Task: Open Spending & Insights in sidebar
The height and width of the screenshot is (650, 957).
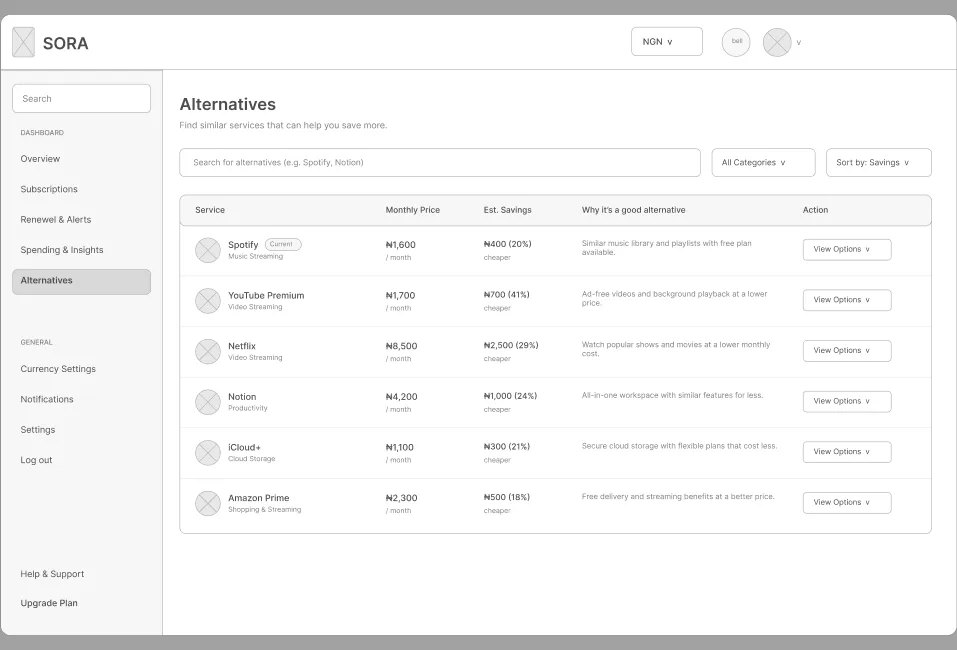Action: [x=62, y=250]
